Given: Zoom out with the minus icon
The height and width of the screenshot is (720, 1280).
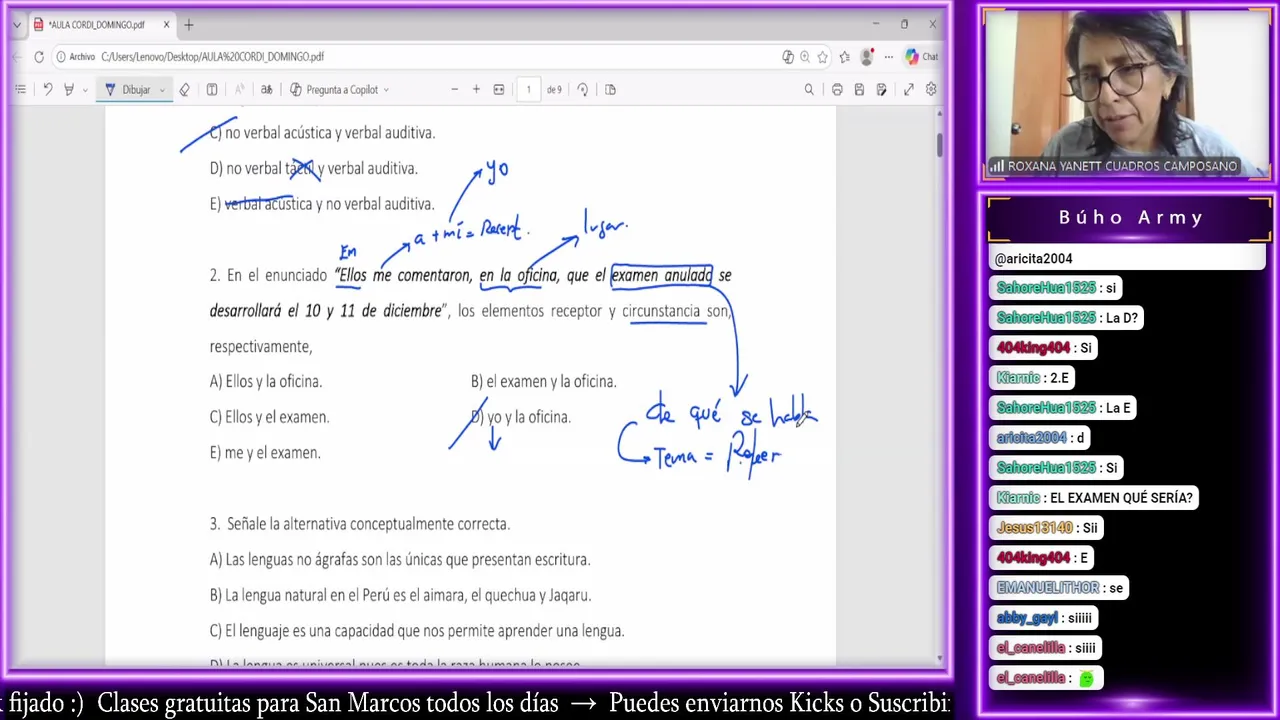Looking at the screenshot, I should coord(454,90).
